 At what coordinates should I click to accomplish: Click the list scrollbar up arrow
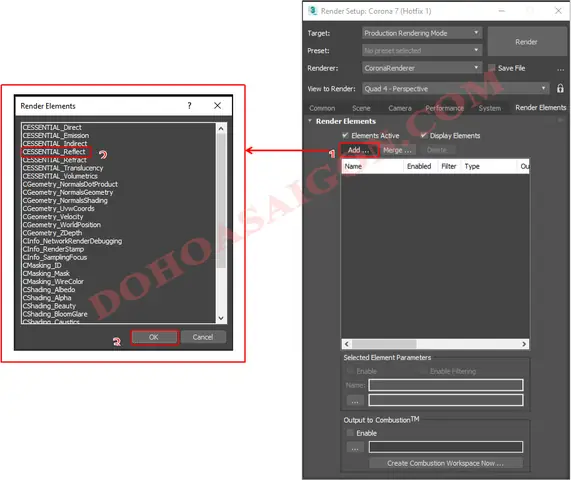point(221,128)
